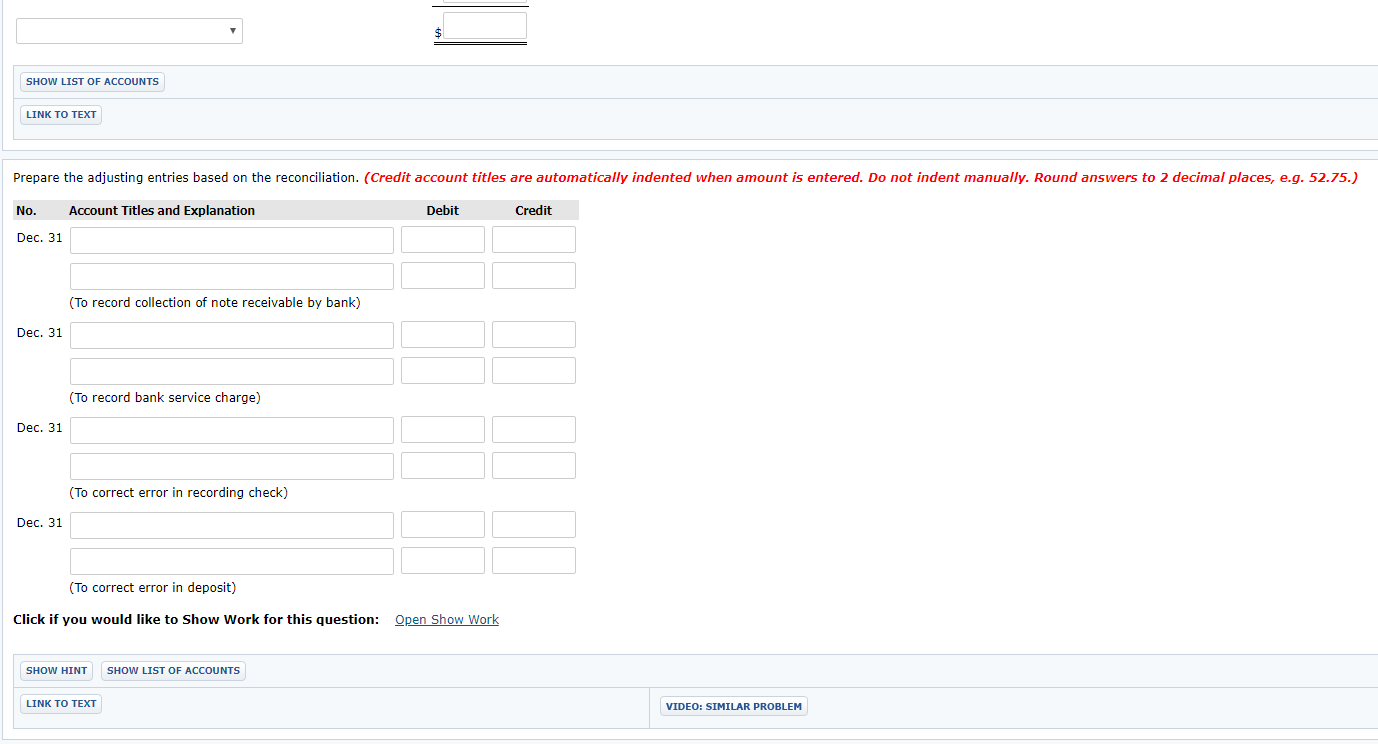This screenshot has width=1378, height=744.
Task: Open the account dropdown at the top left
Action: [129, 31]
